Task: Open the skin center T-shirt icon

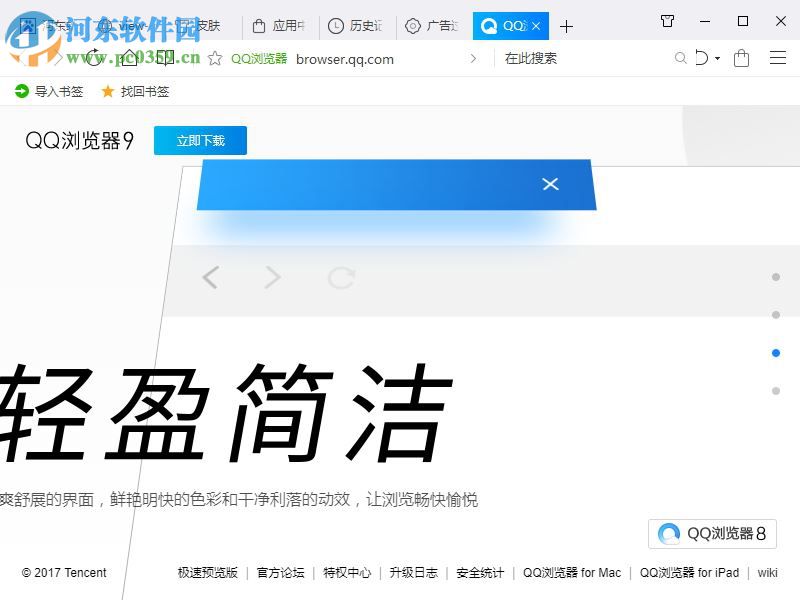Action: point(667,21)
